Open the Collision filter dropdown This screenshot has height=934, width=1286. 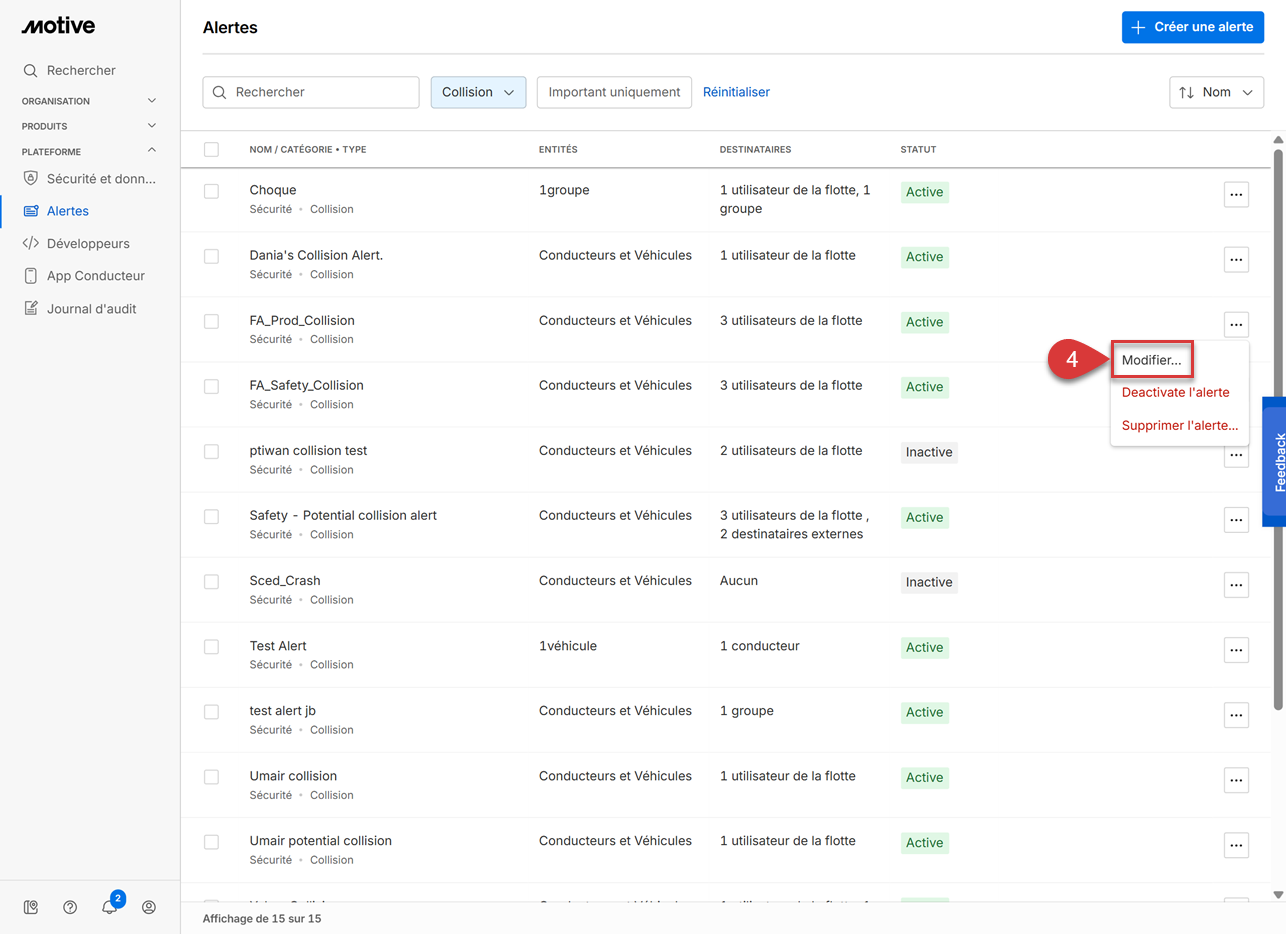click(x=478, y=92)
